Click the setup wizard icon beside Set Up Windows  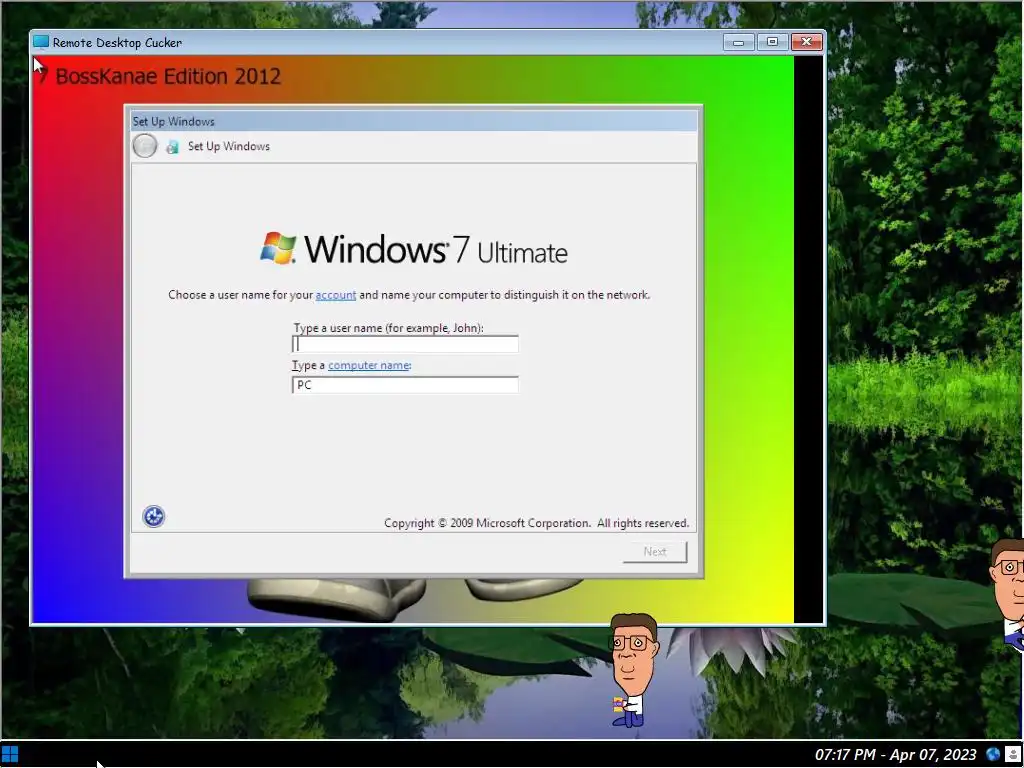[x=172, y=146]
